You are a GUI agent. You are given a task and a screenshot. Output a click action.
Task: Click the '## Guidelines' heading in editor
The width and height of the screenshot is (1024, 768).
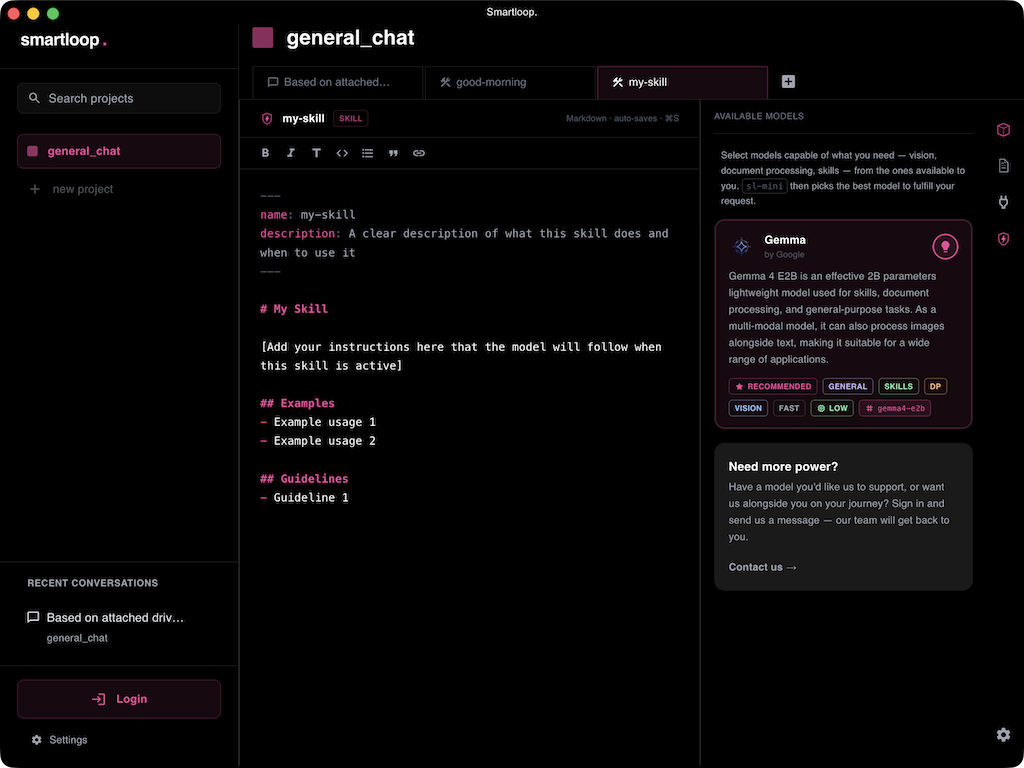pyautogui.click(x=304, y=479)
